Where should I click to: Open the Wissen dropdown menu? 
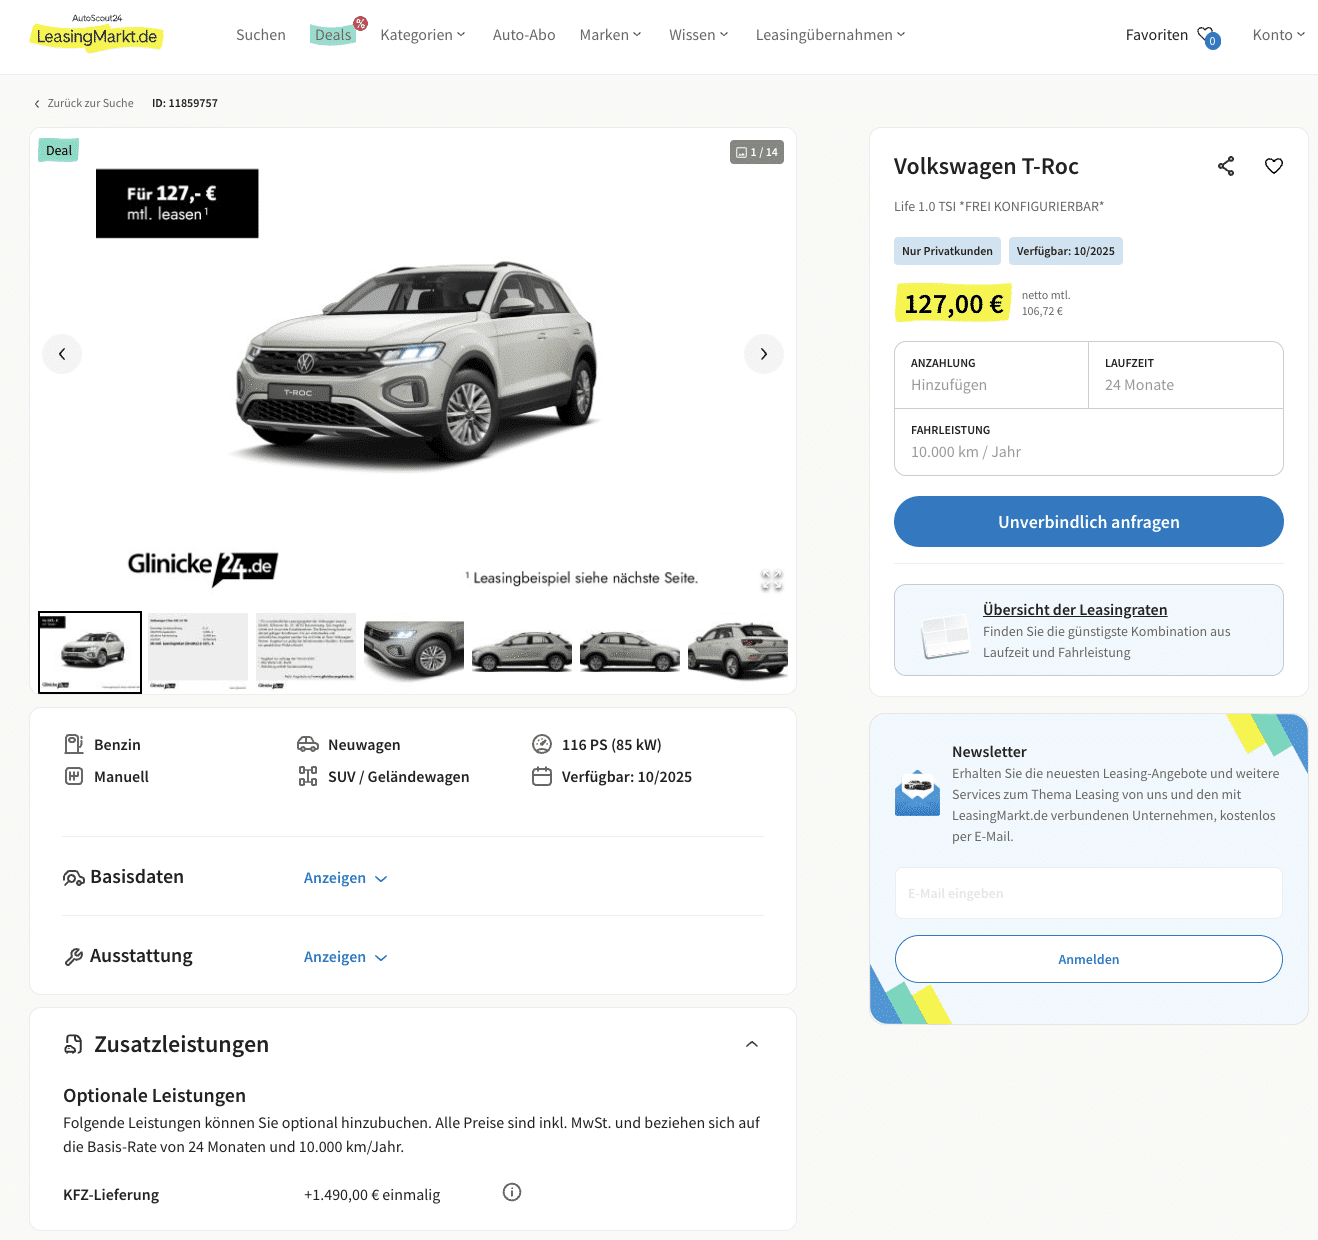point(699,35)
